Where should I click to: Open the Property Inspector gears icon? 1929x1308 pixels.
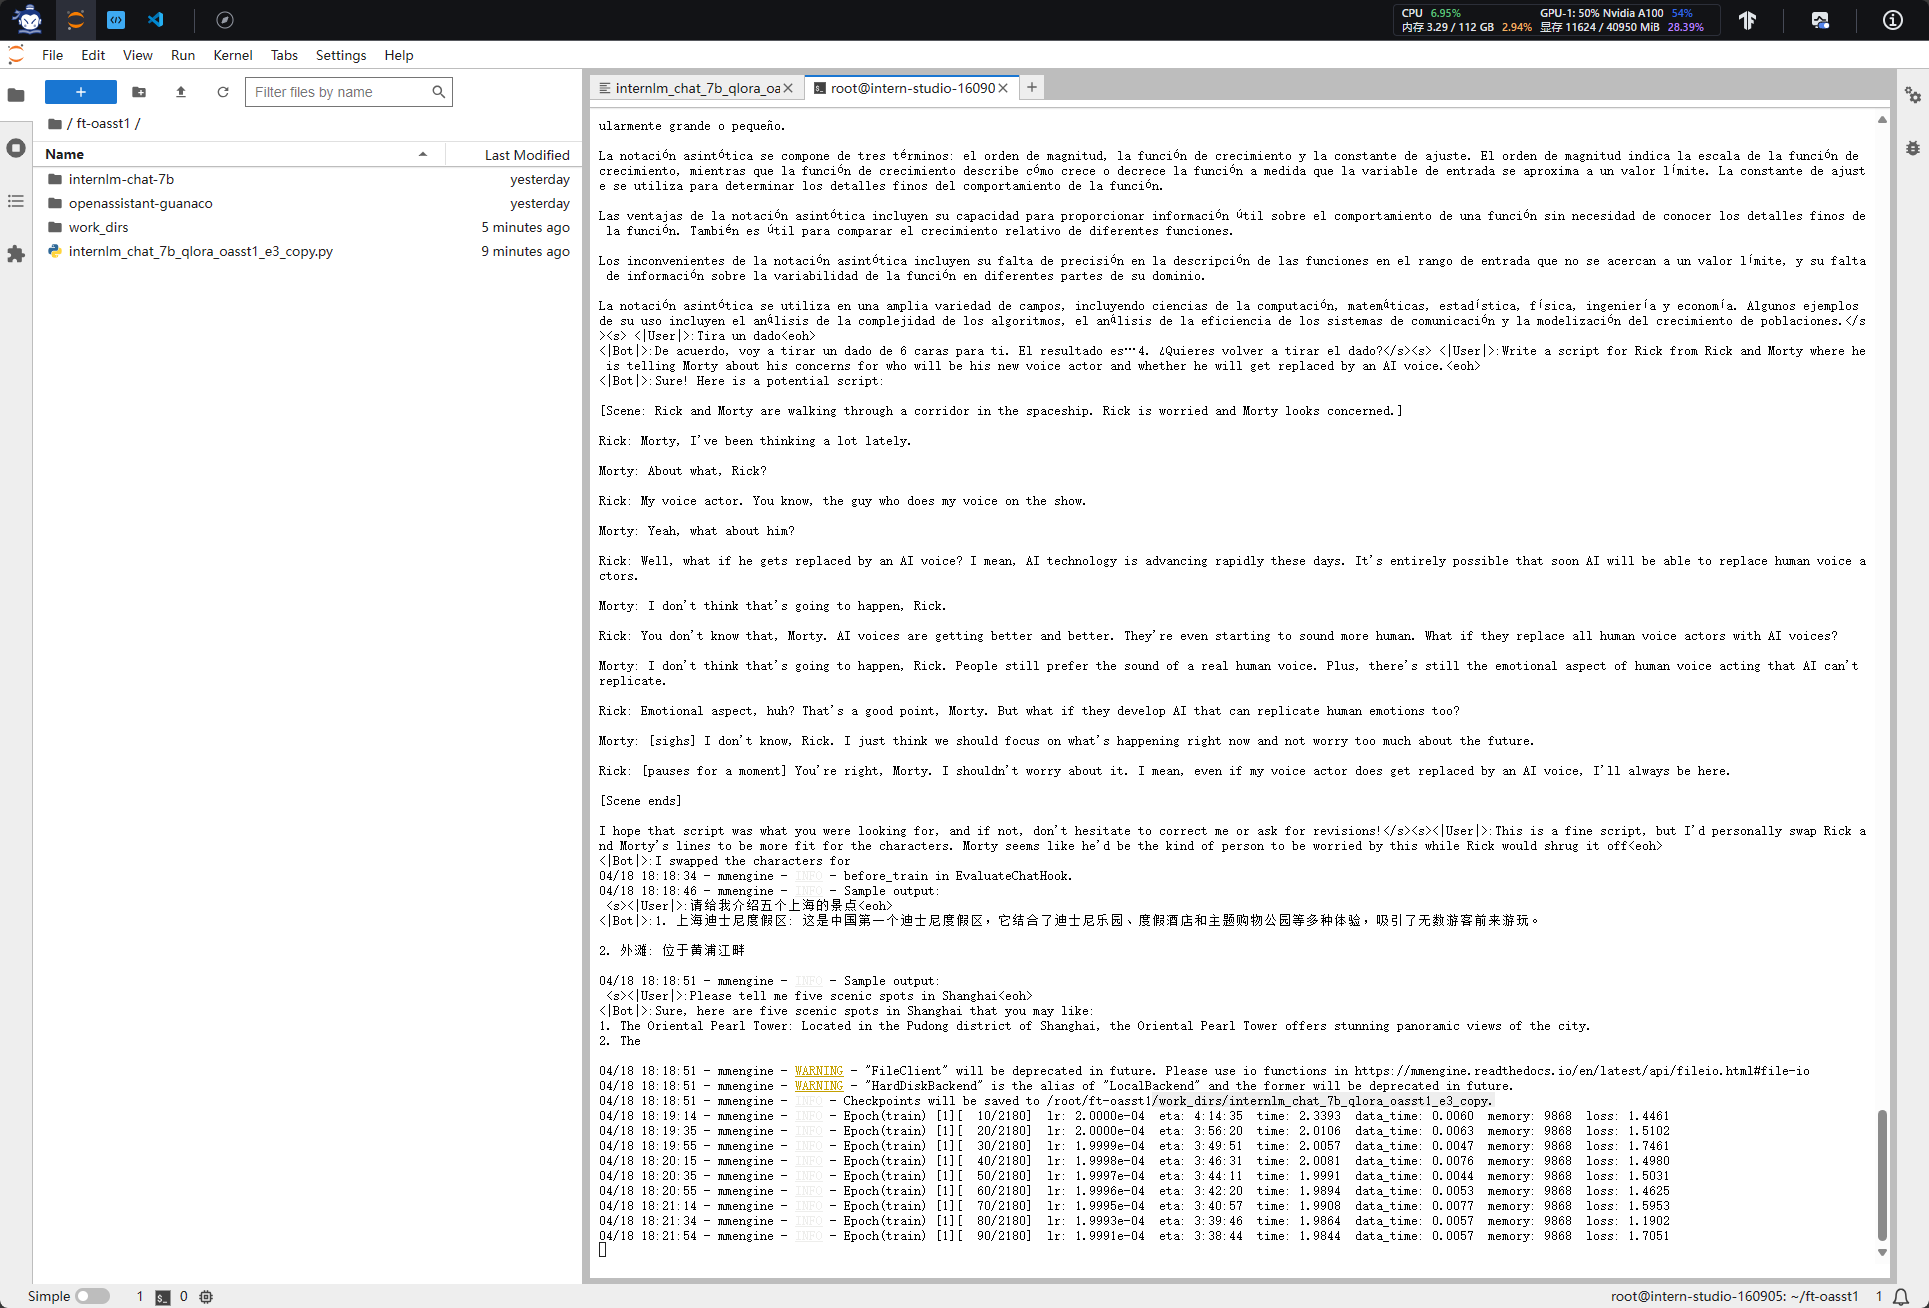click(x=1912, y=95)
